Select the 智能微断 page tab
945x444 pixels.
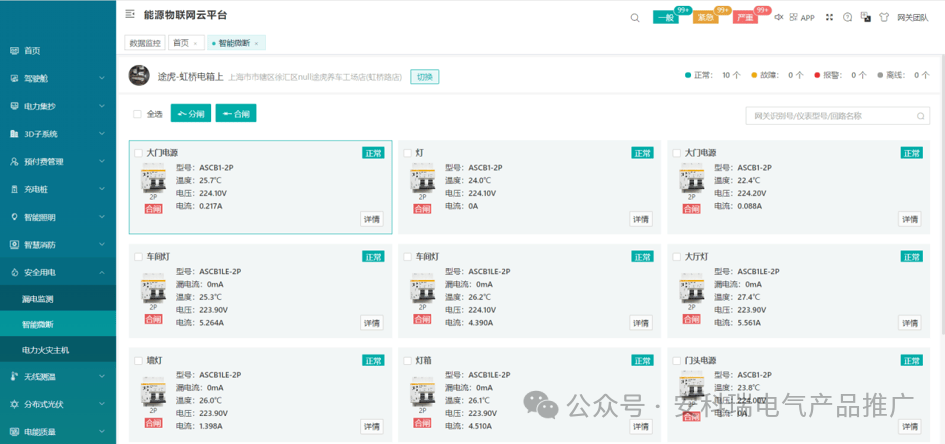234,43
